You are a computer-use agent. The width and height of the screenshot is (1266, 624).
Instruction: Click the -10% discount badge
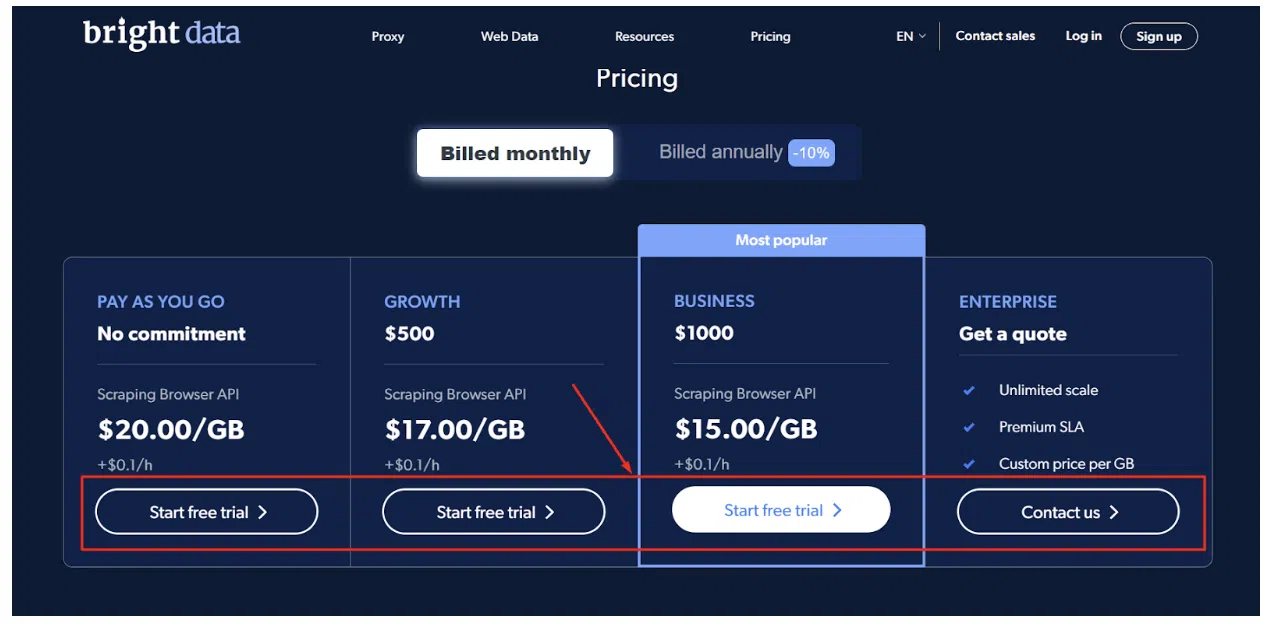(x=811, y=153)
